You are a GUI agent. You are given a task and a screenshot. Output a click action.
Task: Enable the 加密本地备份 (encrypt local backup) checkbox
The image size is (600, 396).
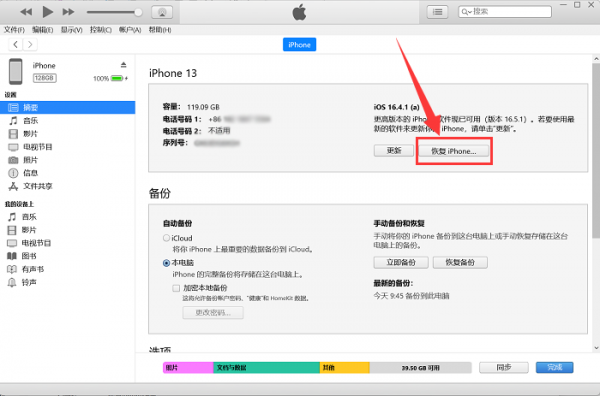click(x=176, y=288)
